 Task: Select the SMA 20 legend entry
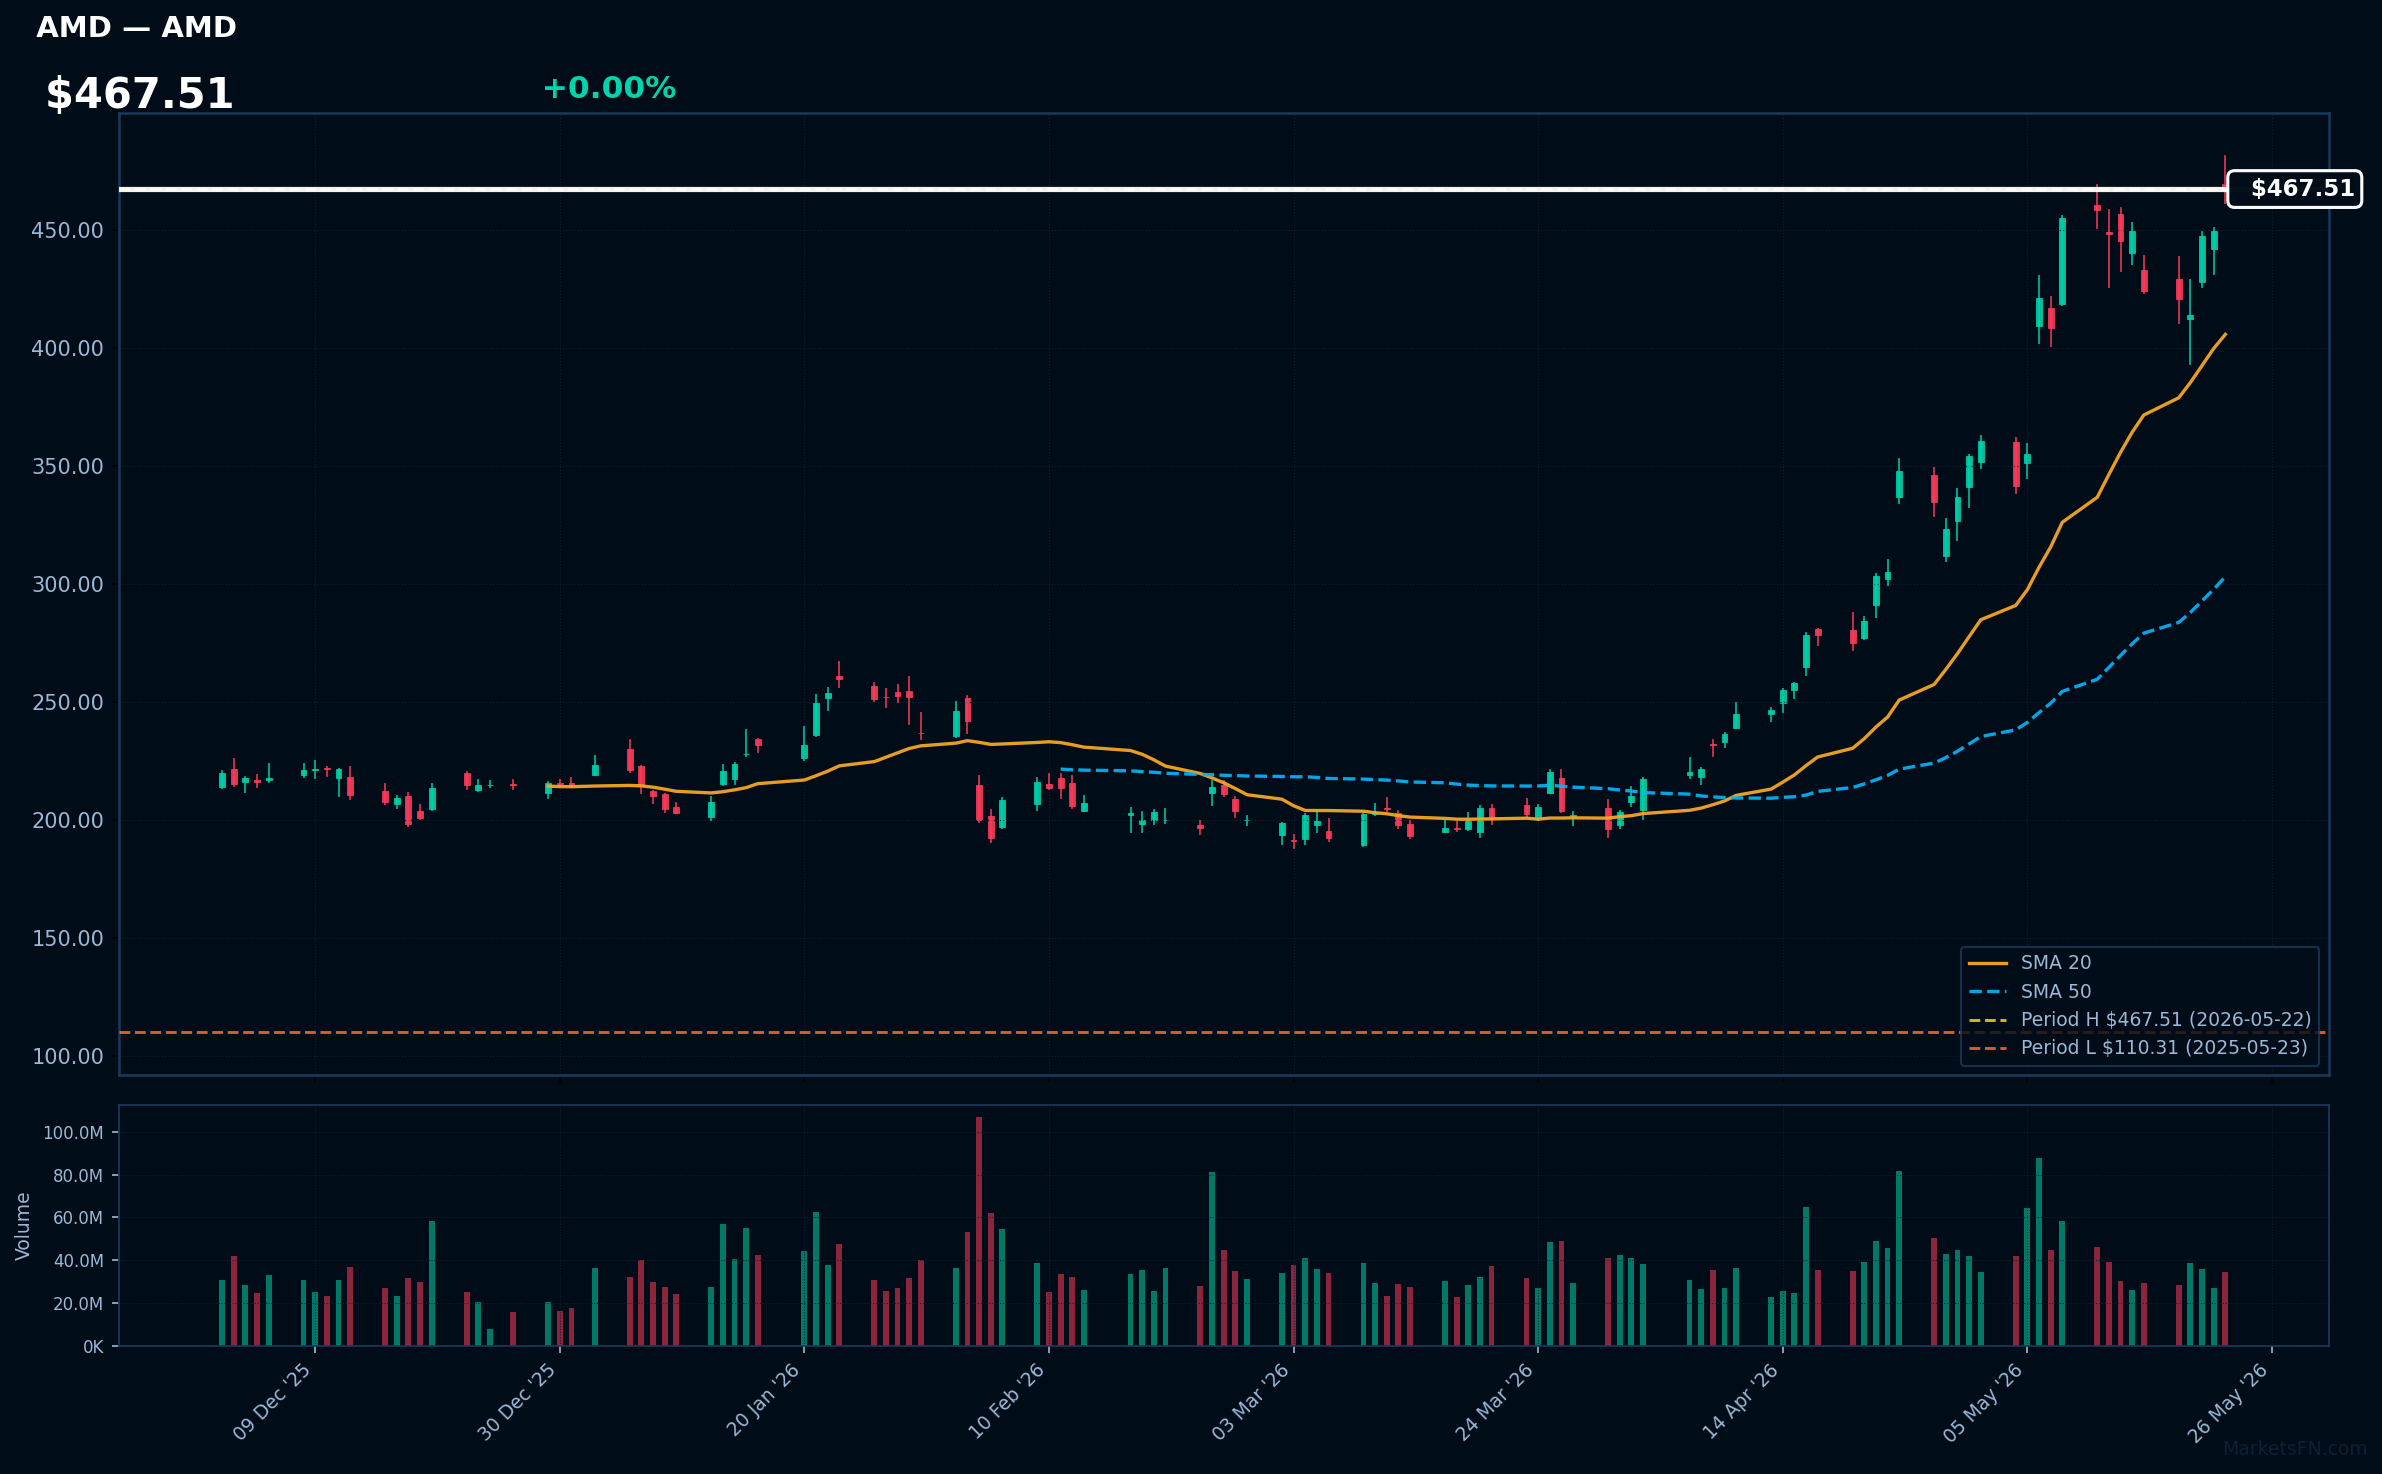point(2030,962)
